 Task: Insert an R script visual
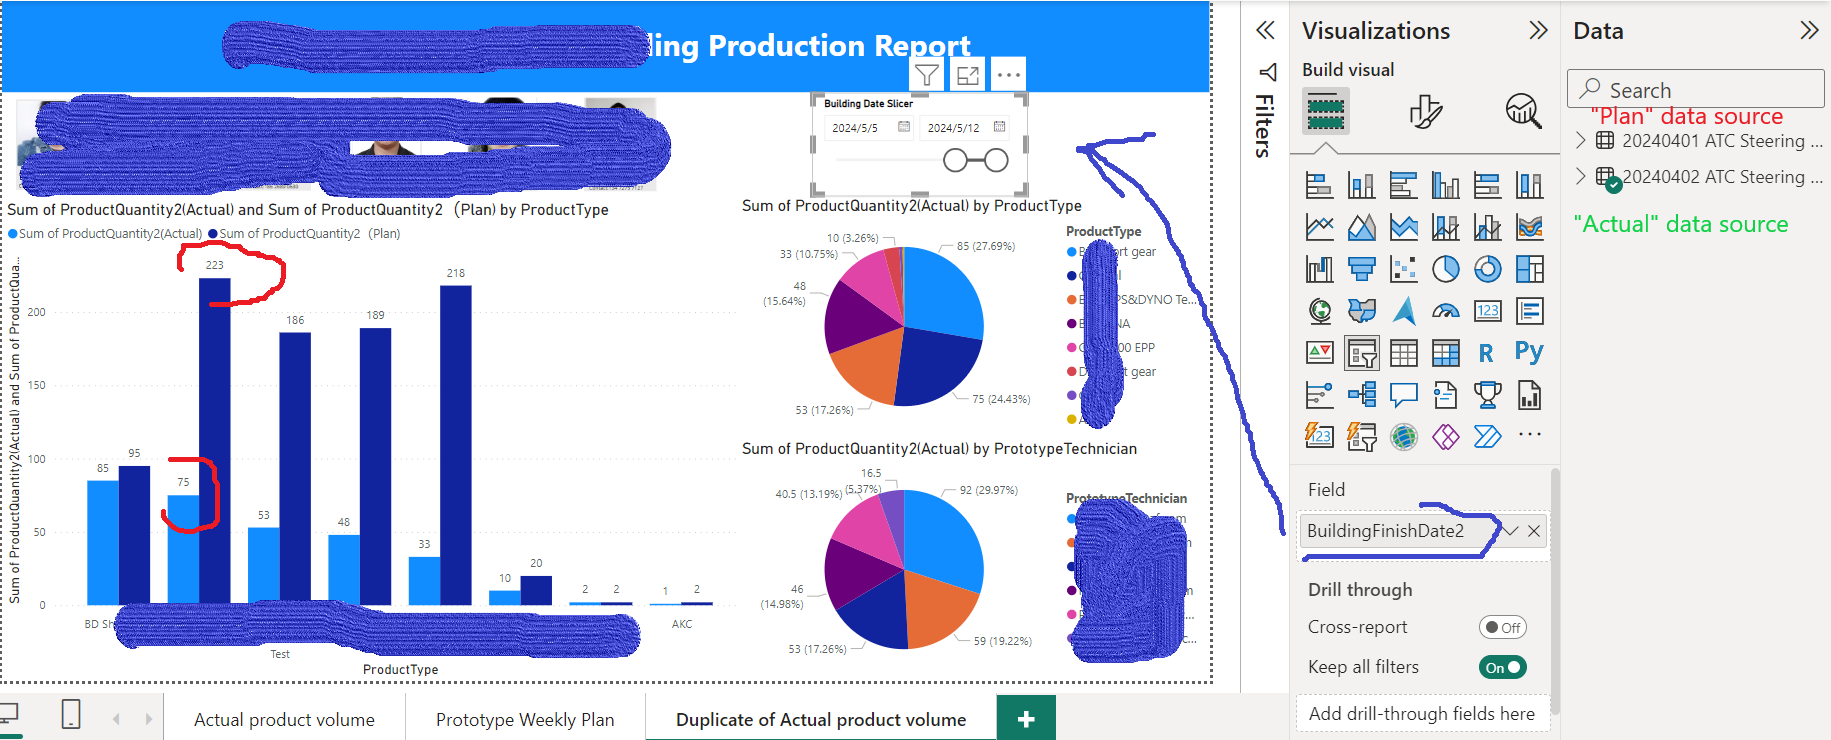click(1487, 353)
